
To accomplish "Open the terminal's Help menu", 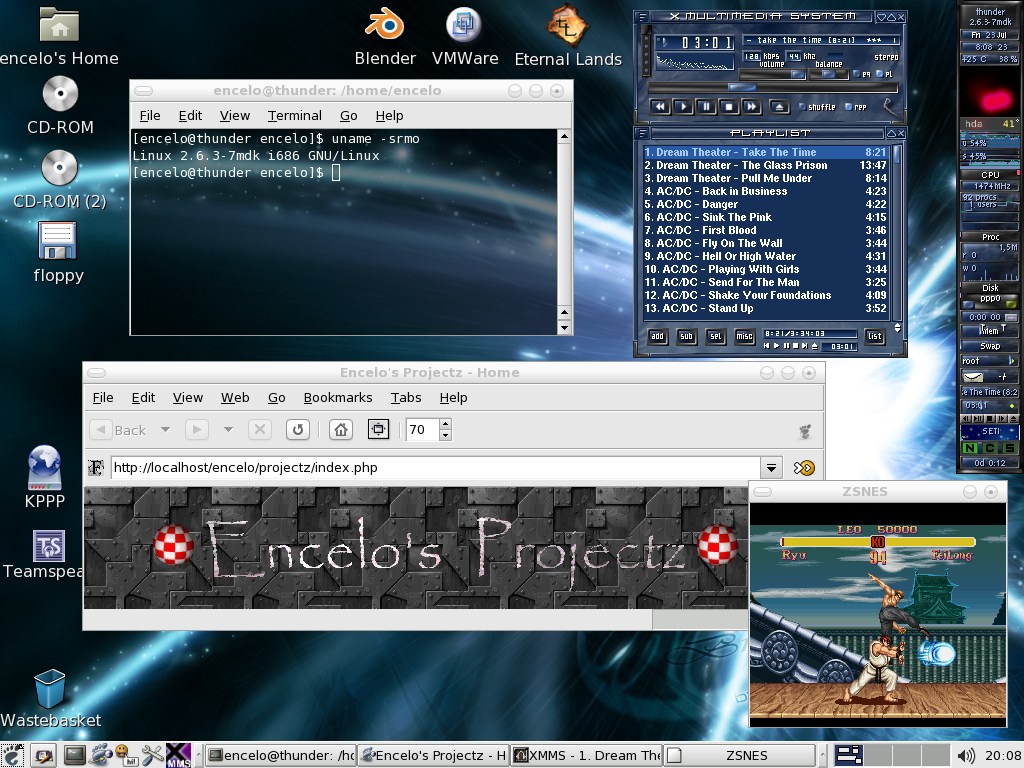I will [389, 116].
